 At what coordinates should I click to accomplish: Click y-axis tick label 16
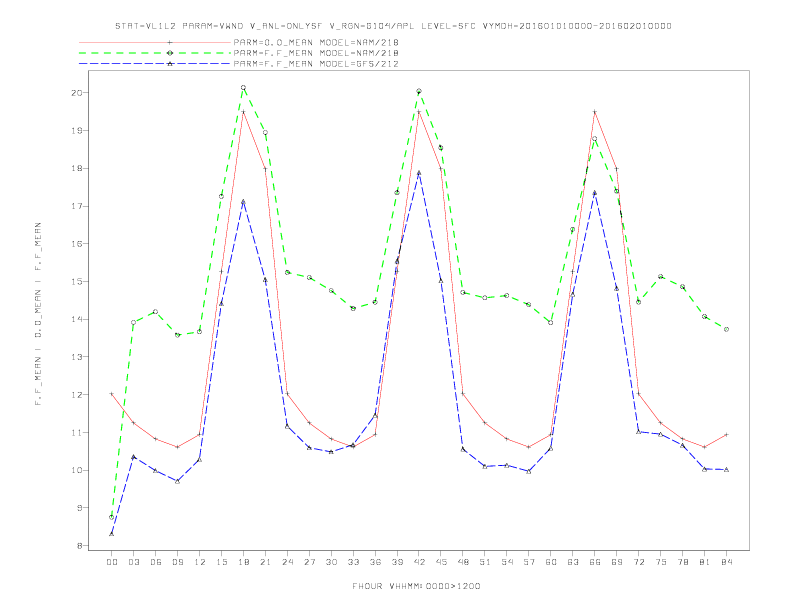tap(77, 244)
